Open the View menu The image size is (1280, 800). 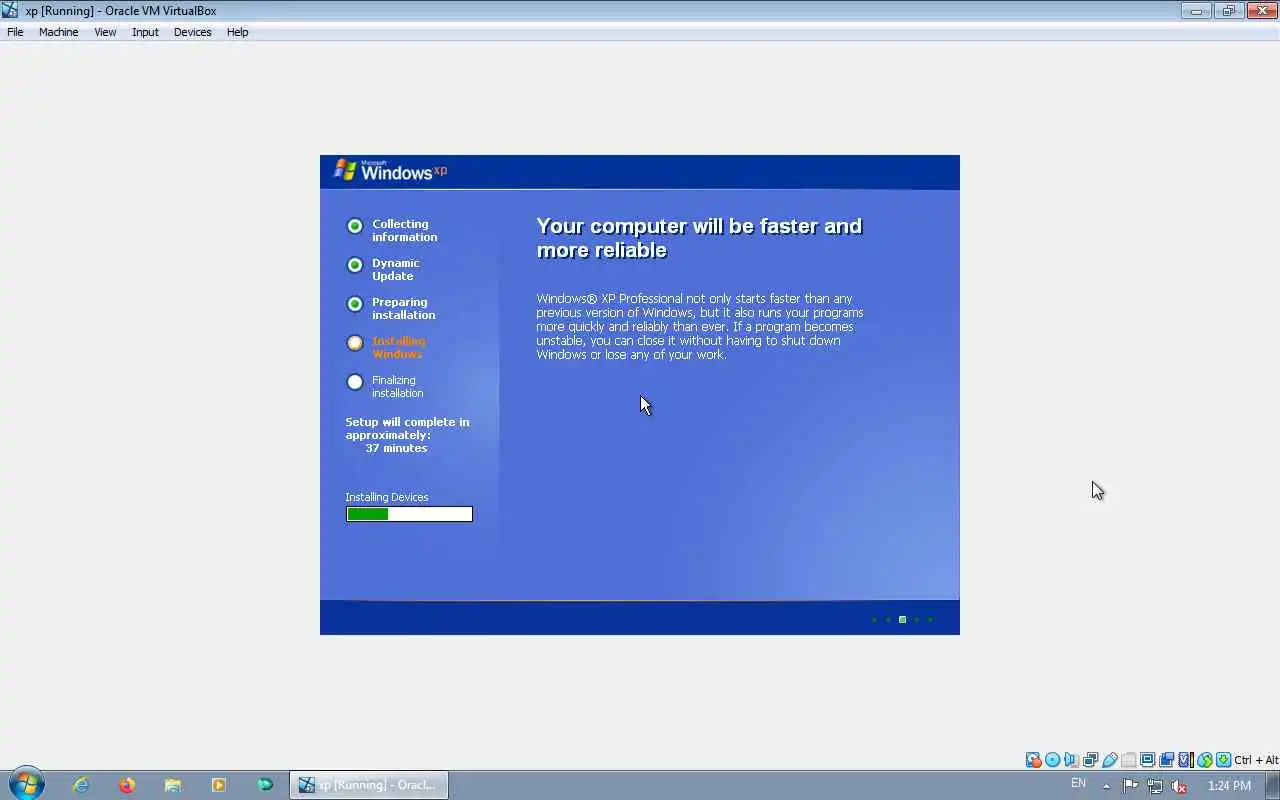click(x=105, y=32)
